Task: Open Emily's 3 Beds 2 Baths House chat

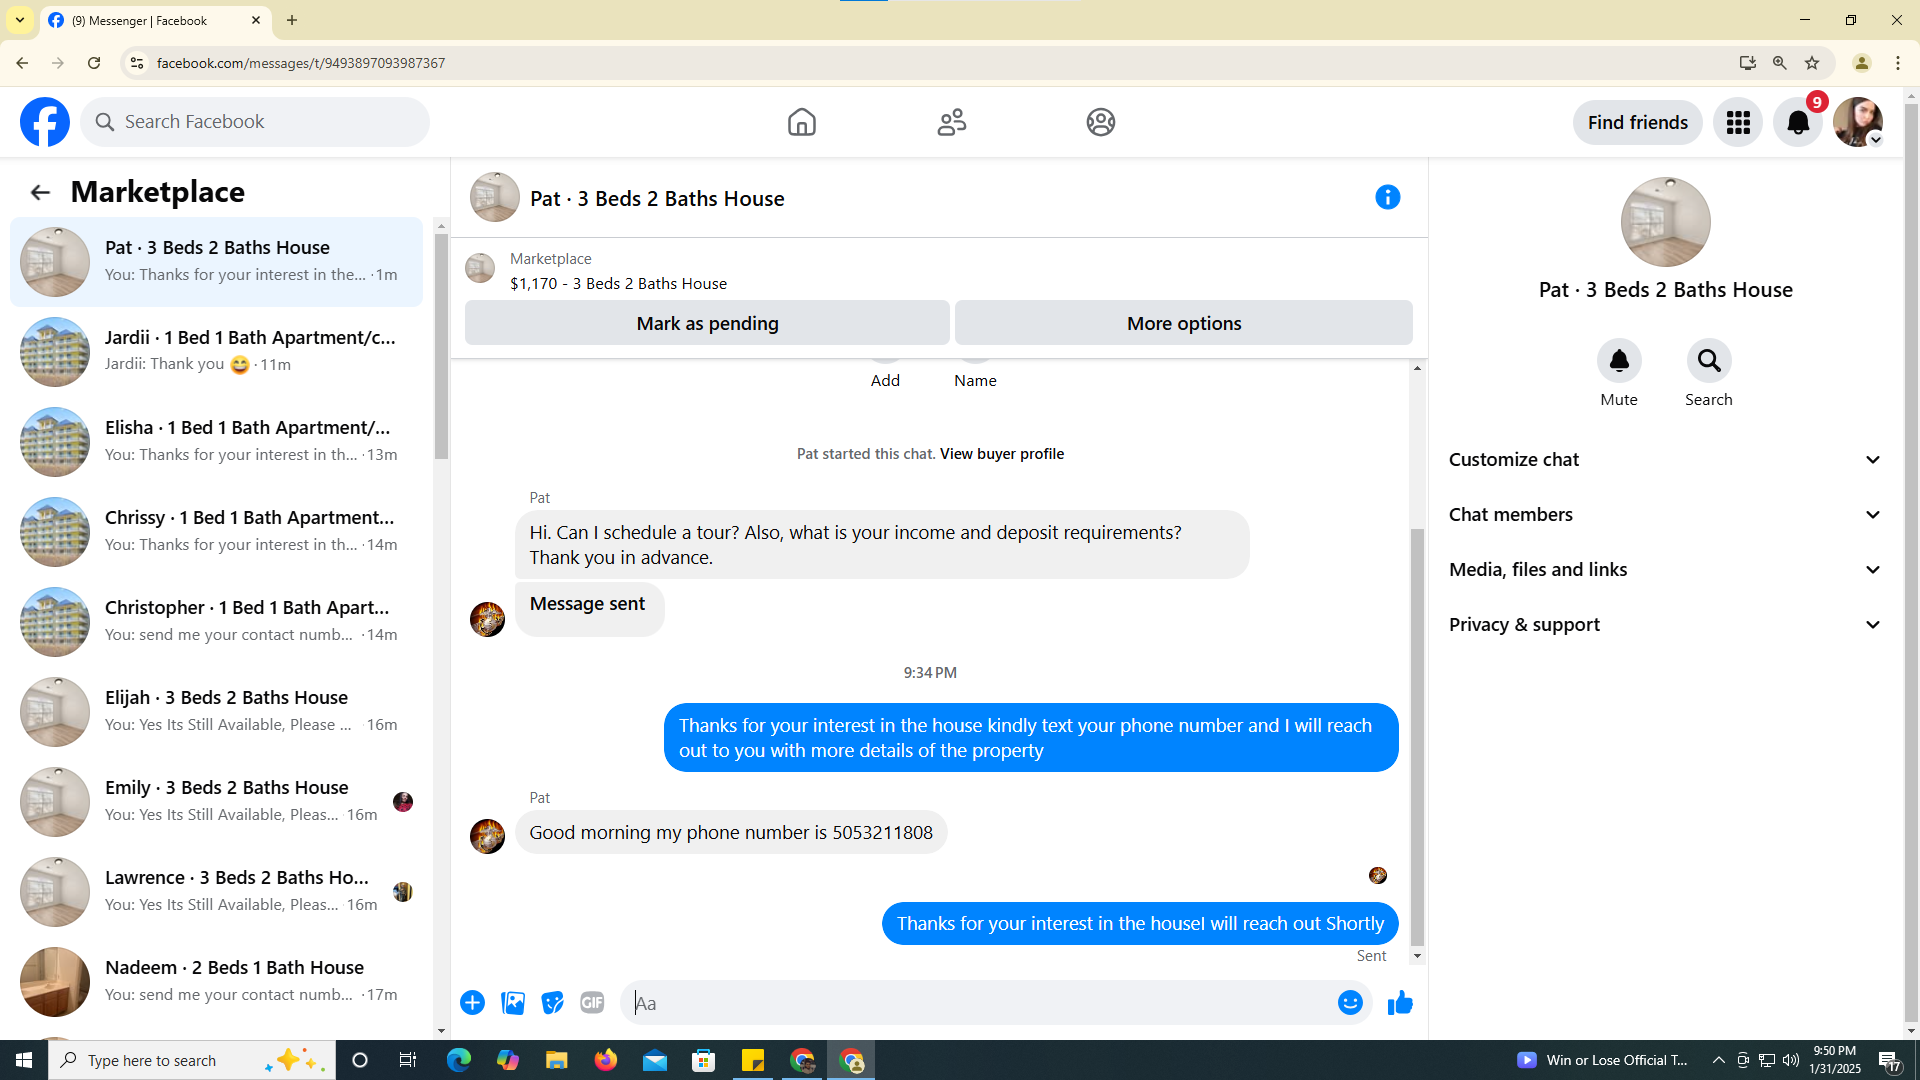Action: 216,801
